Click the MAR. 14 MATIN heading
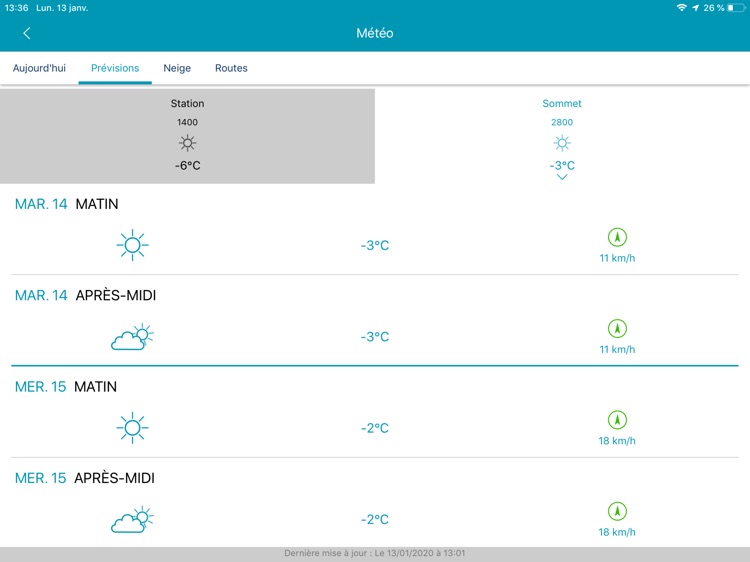 [66, 204]
